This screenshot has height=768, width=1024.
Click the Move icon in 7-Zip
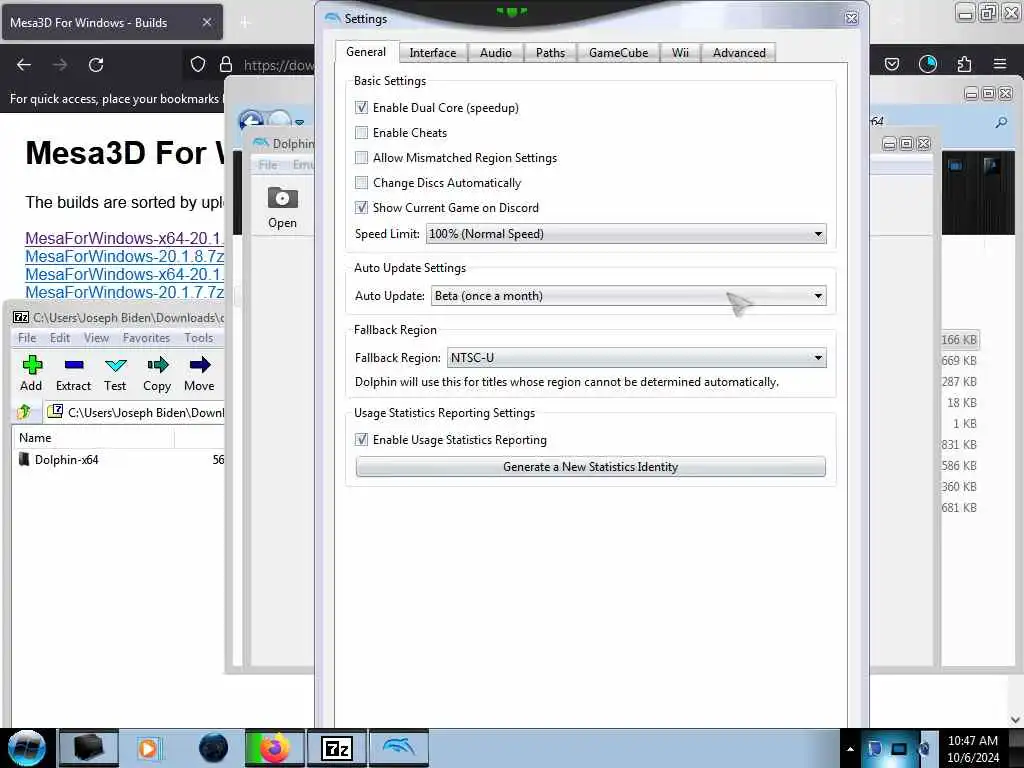click(x=200, y=365)
